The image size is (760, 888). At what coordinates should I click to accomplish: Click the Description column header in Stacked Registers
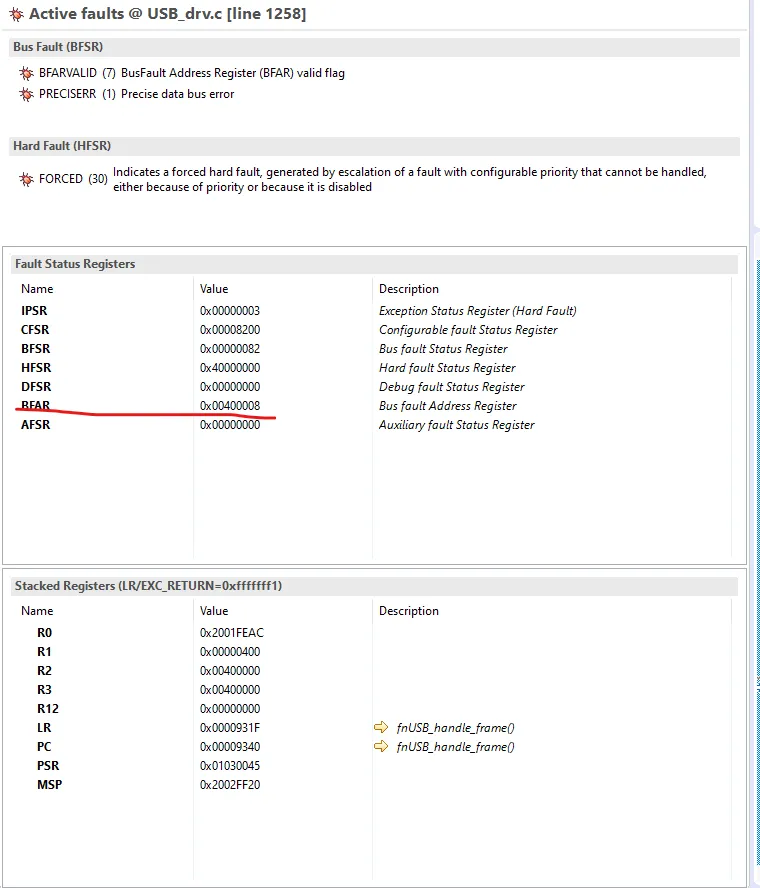coord(409,610)
